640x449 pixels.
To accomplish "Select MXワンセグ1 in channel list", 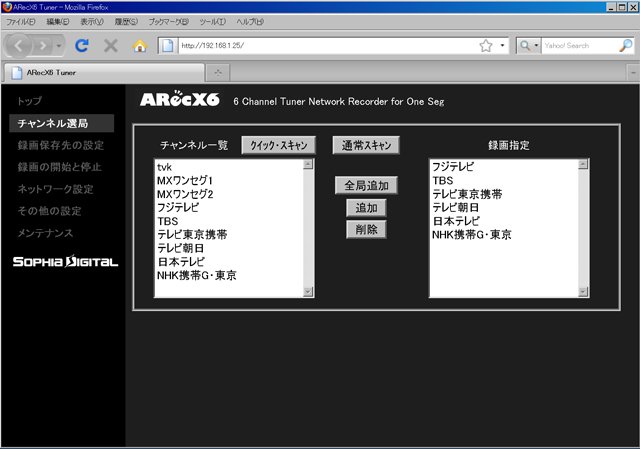I will [x=229, y=180].
